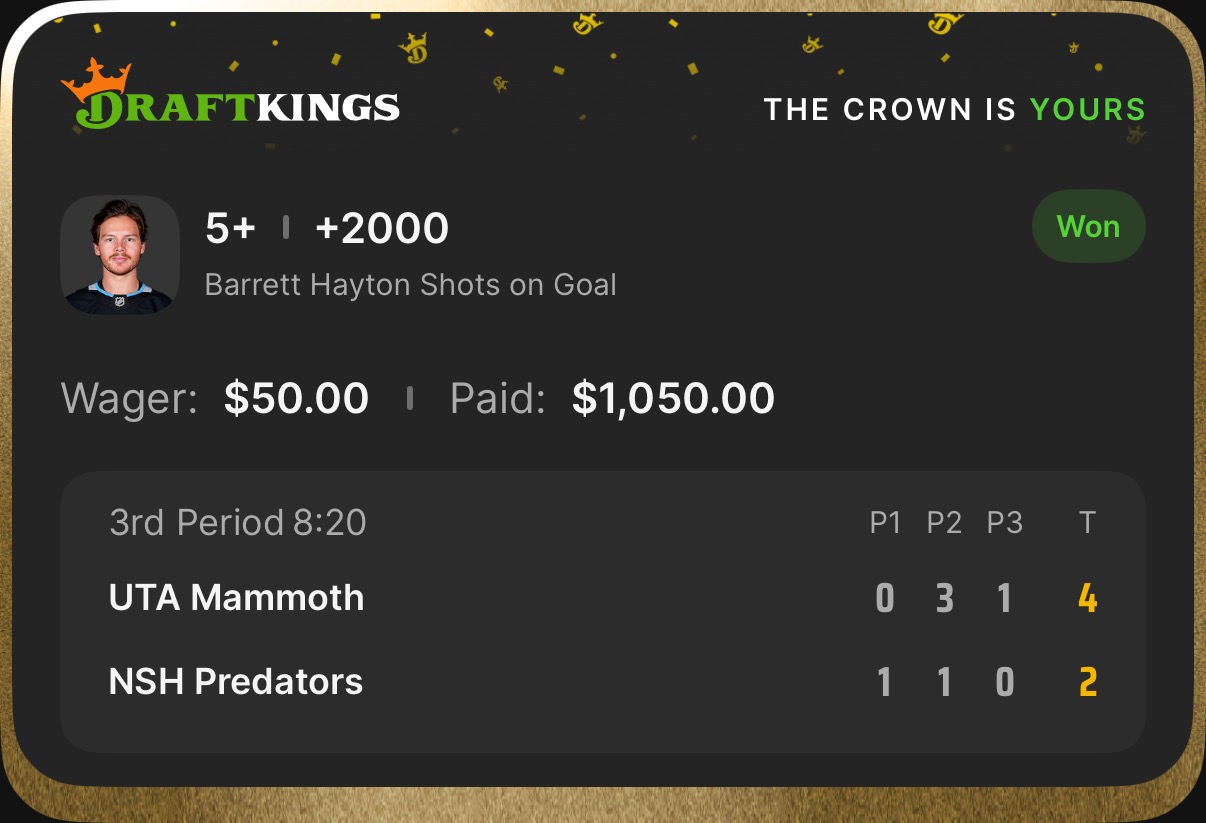Click the 3rd Period 8:20 game clock
The height and width of the screenshot is (823, 1206).
[238, 522]
